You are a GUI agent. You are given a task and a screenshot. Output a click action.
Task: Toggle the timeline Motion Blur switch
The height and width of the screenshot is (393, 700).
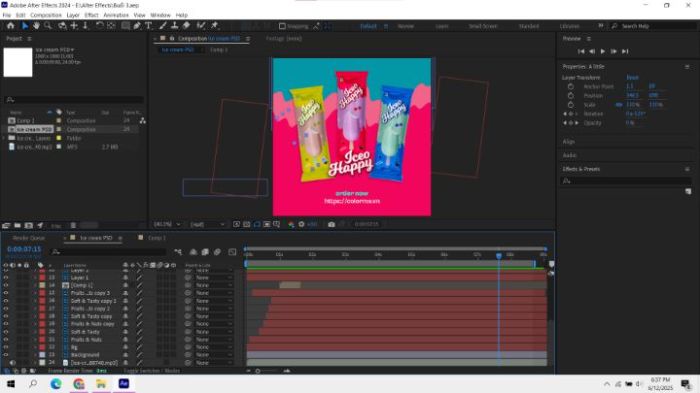(x=217, y=252)
